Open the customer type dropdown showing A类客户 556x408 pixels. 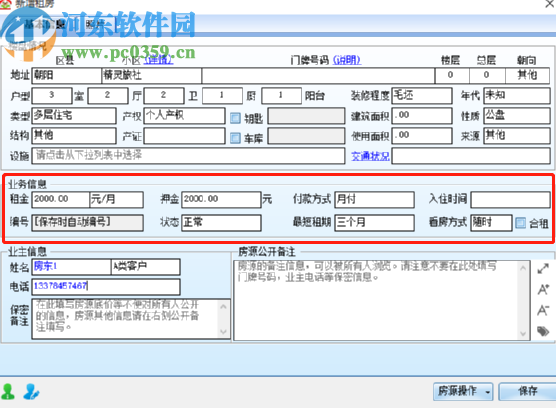(145, 267)
